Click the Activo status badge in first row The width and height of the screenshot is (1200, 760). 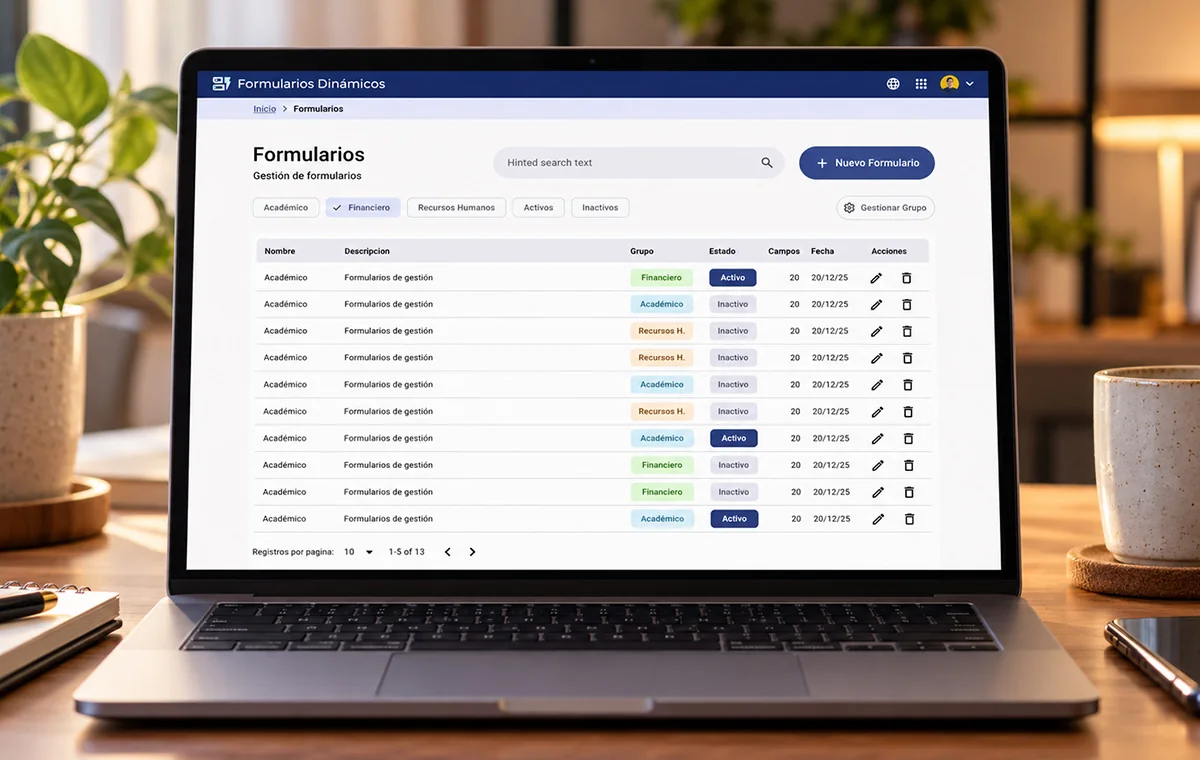point(733,278)
